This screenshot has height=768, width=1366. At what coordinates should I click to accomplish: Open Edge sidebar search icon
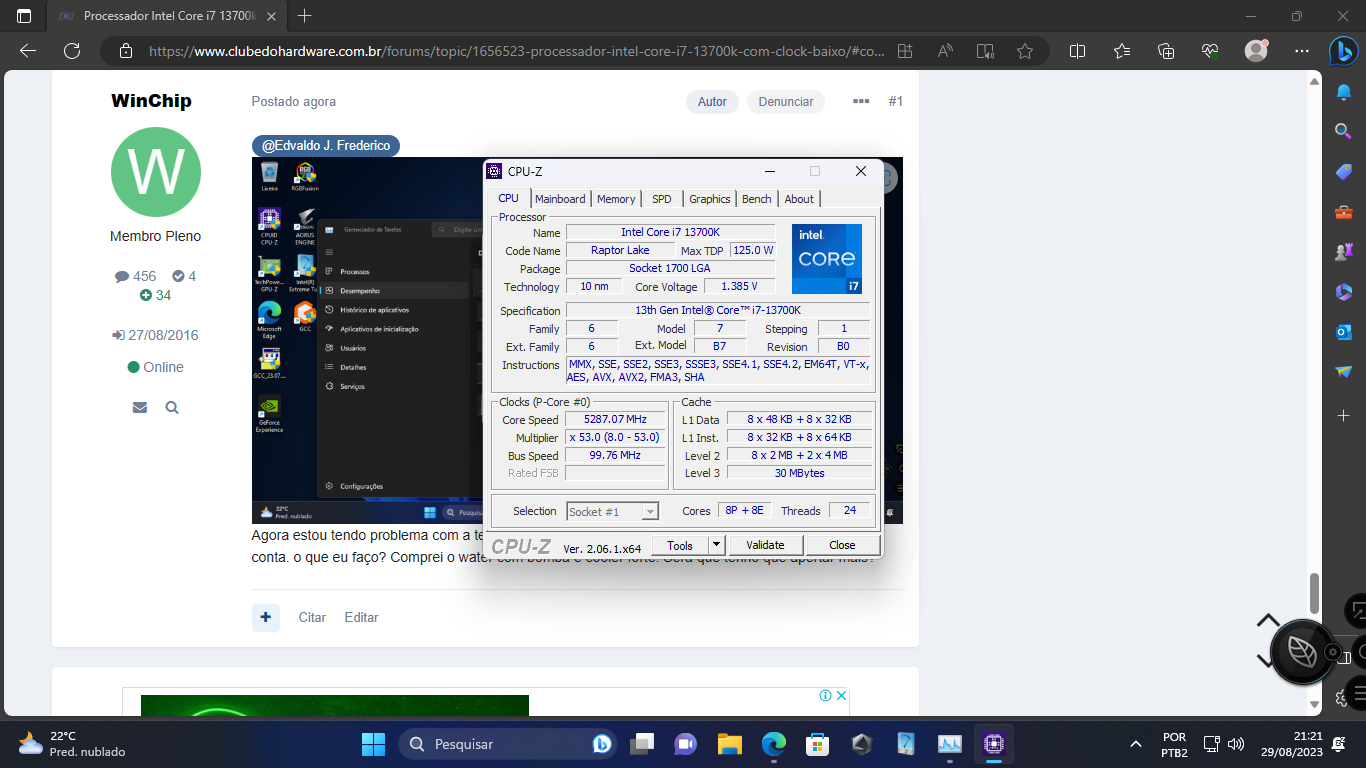1343,131
